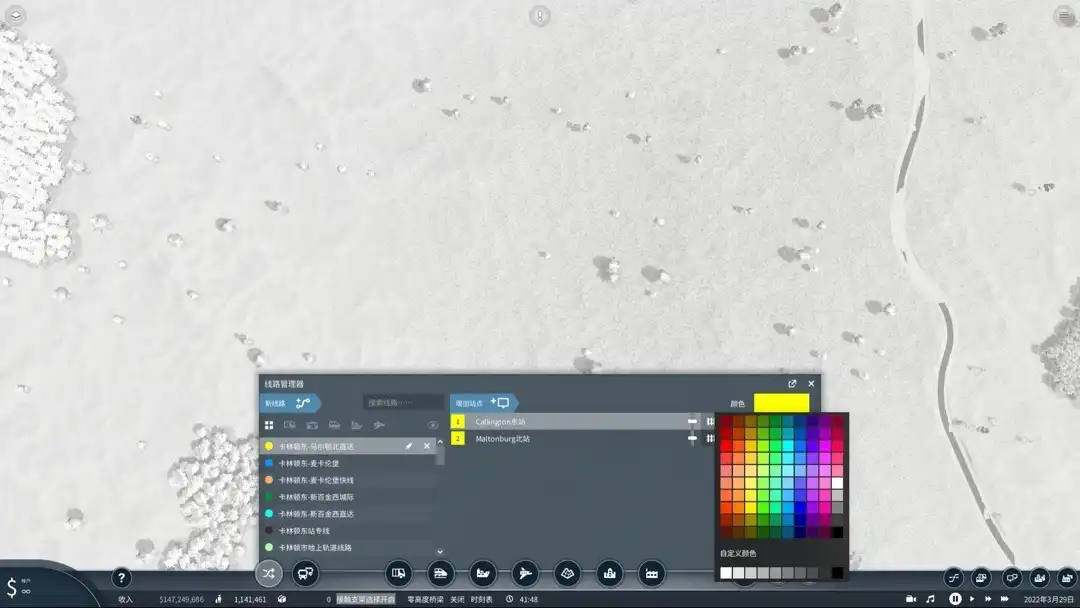The width and height of the screenshot is (1080, 608).
Task: Pick the yellow line color swatch
Action: click(781, 403)
